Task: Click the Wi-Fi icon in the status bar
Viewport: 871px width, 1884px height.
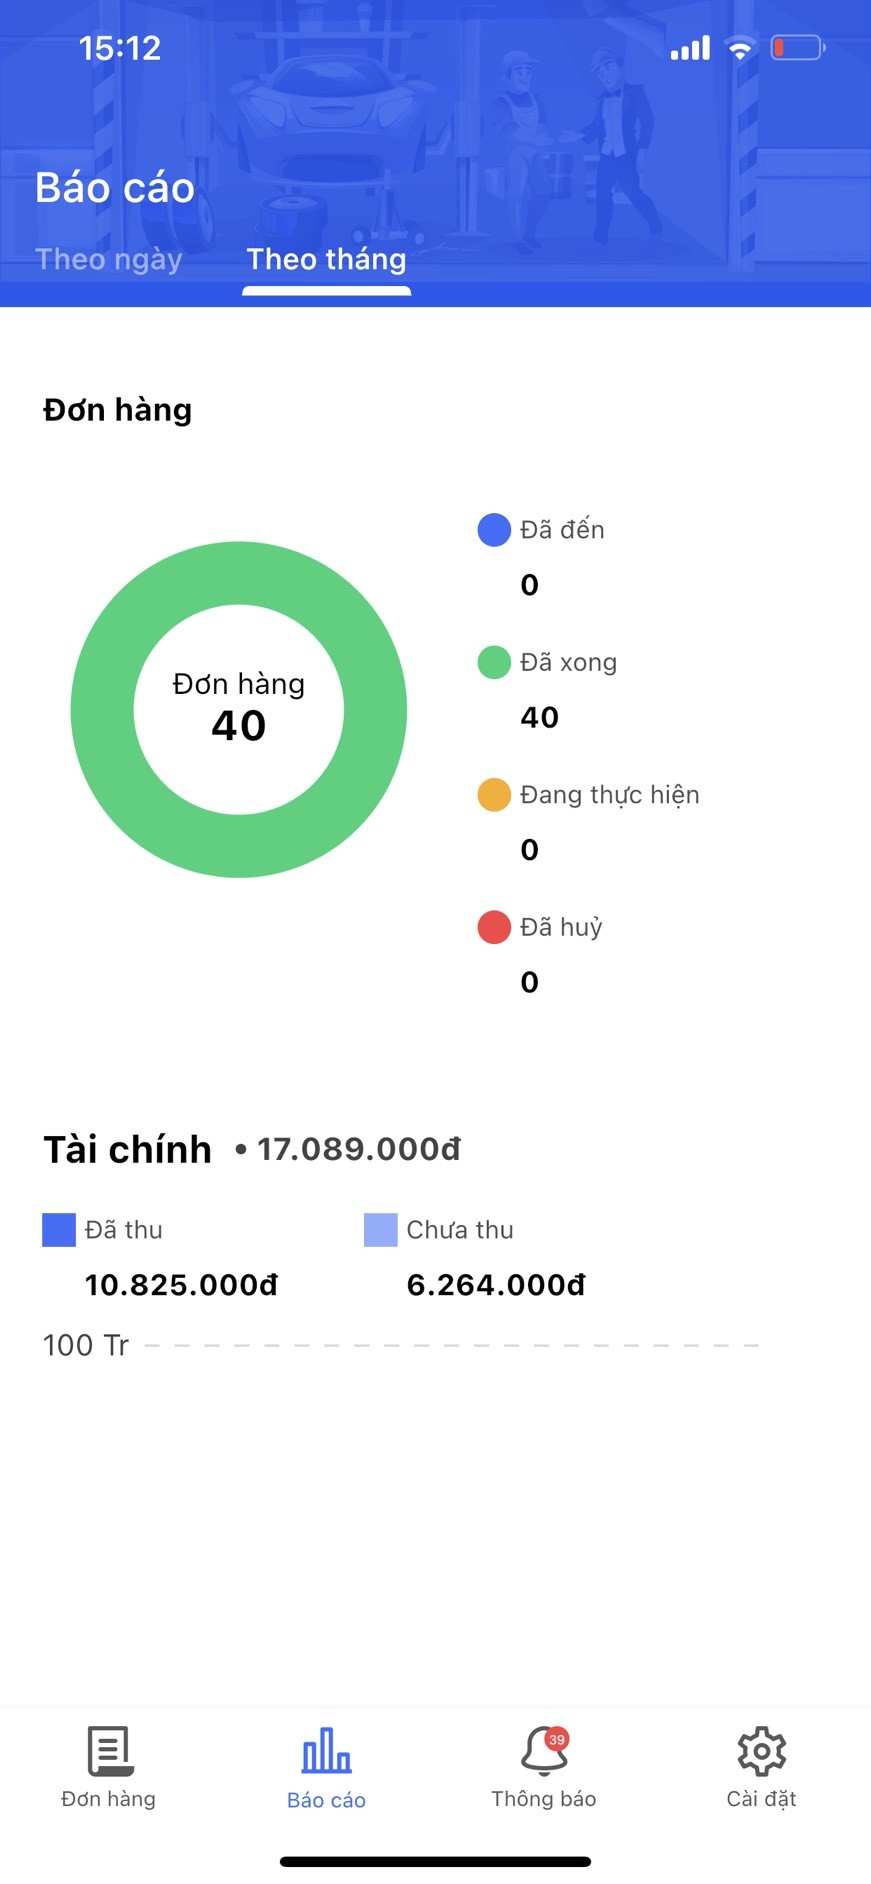Action: [x=739, y=46]
